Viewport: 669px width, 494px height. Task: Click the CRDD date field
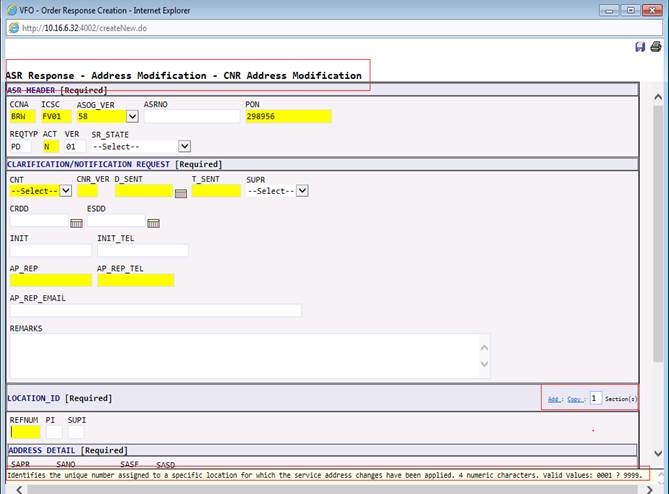(x=39, y=221)
